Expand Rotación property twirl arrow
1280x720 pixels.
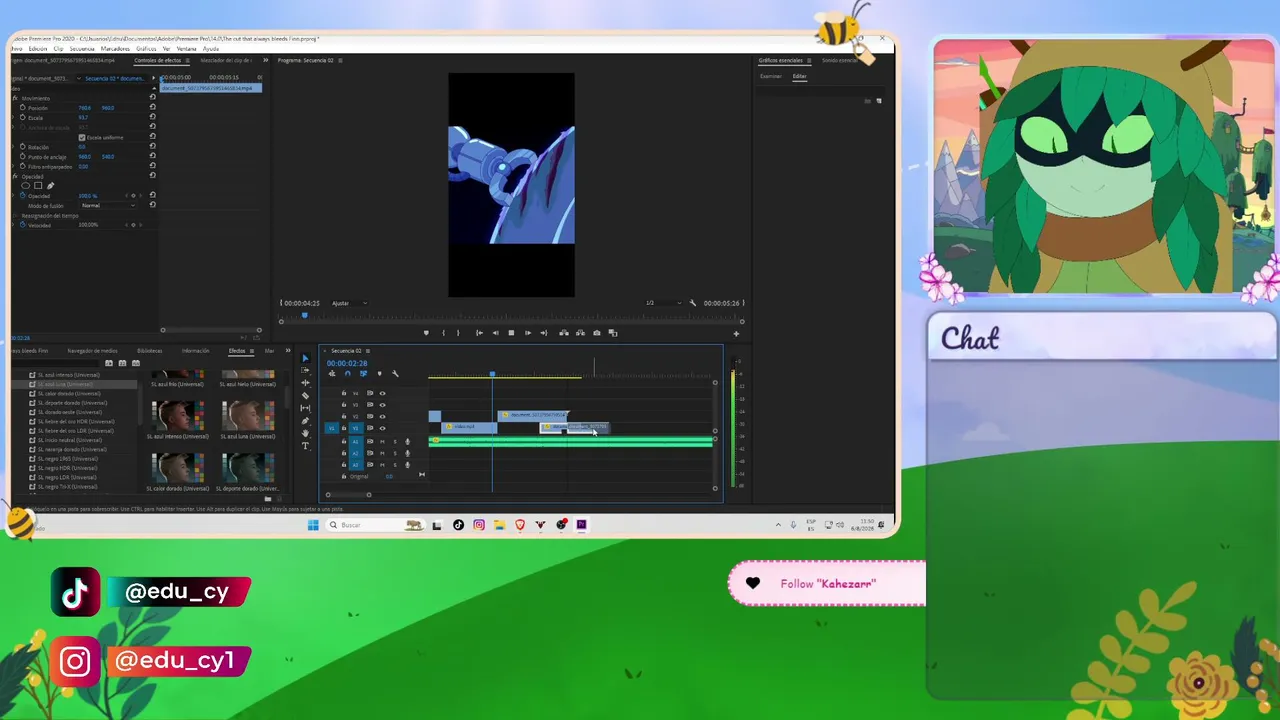point(14,147)
